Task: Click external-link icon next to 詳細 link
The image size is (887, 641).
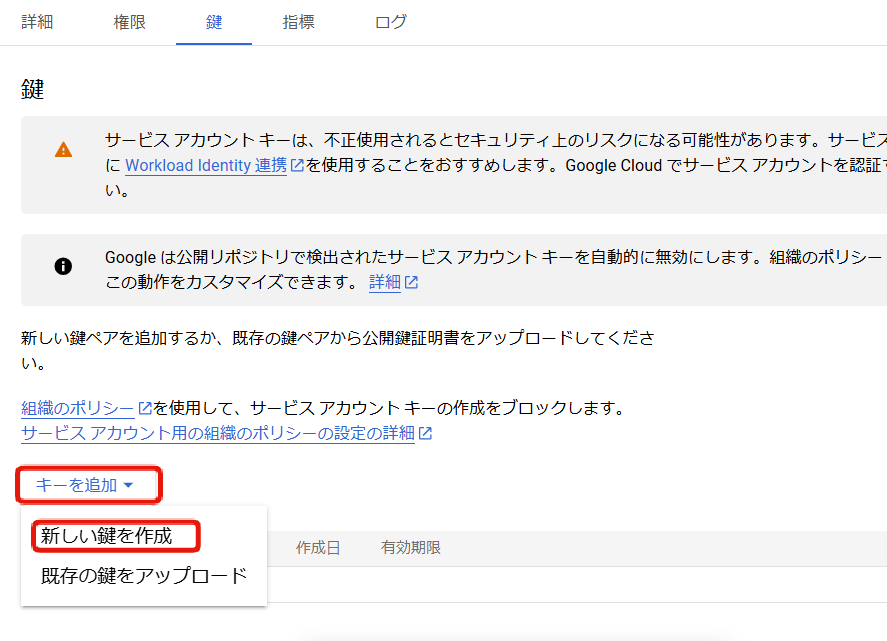Action: pos(411,282)
